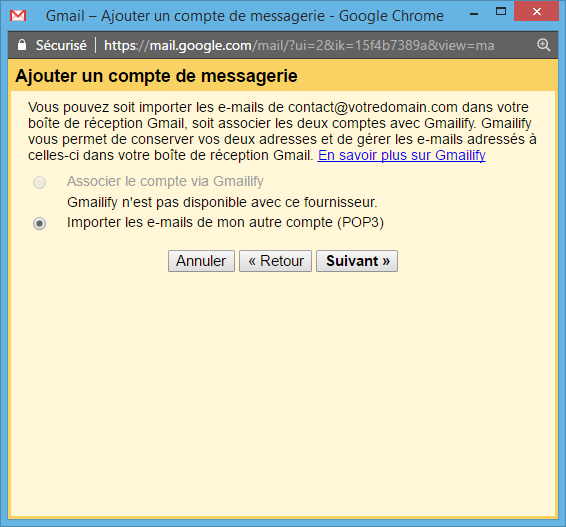Minimize the Gmail popup window
Image resolution: width=566 pixels, height=527 pixels.
[474, 14]
